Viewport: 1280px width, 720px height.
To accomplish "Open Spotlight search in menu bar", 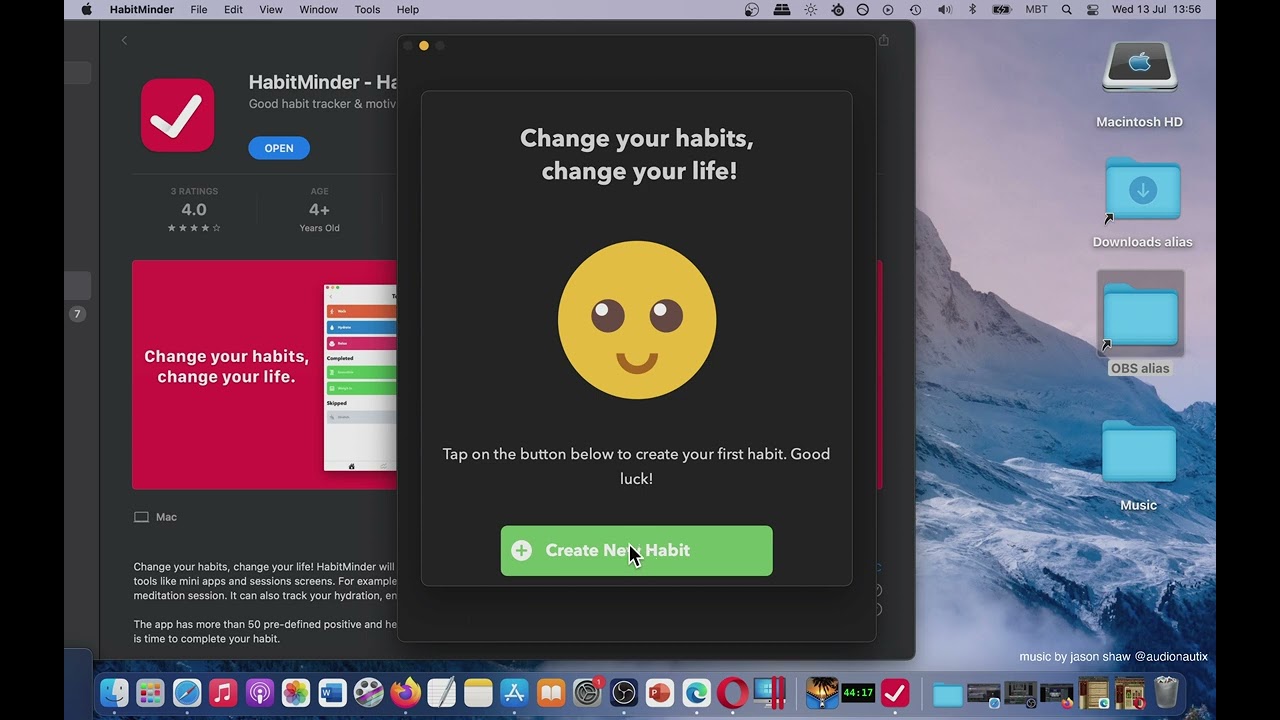I will (x=1067, y=9).
